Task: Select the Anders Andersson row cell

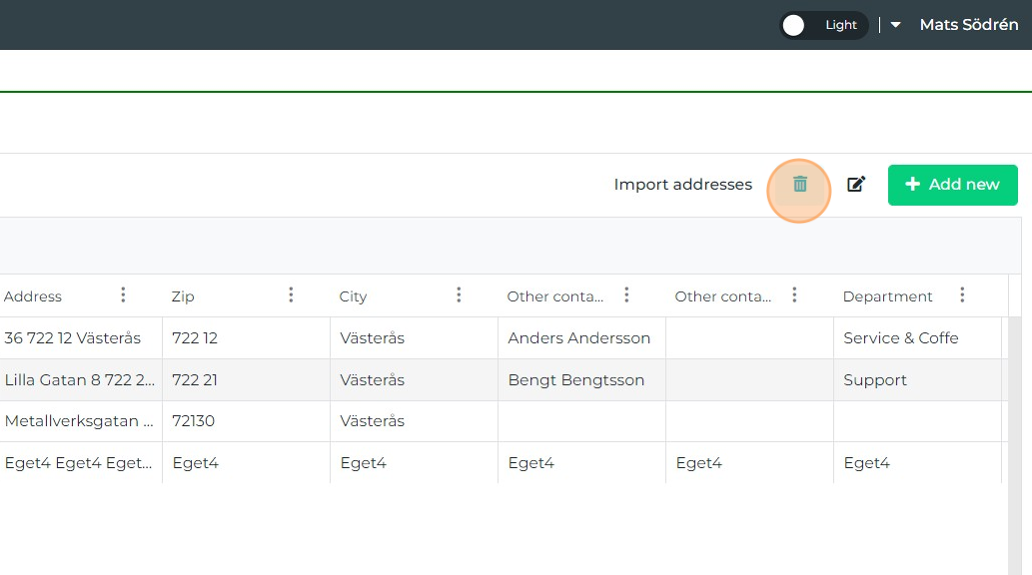Action: tap(579, 338)
